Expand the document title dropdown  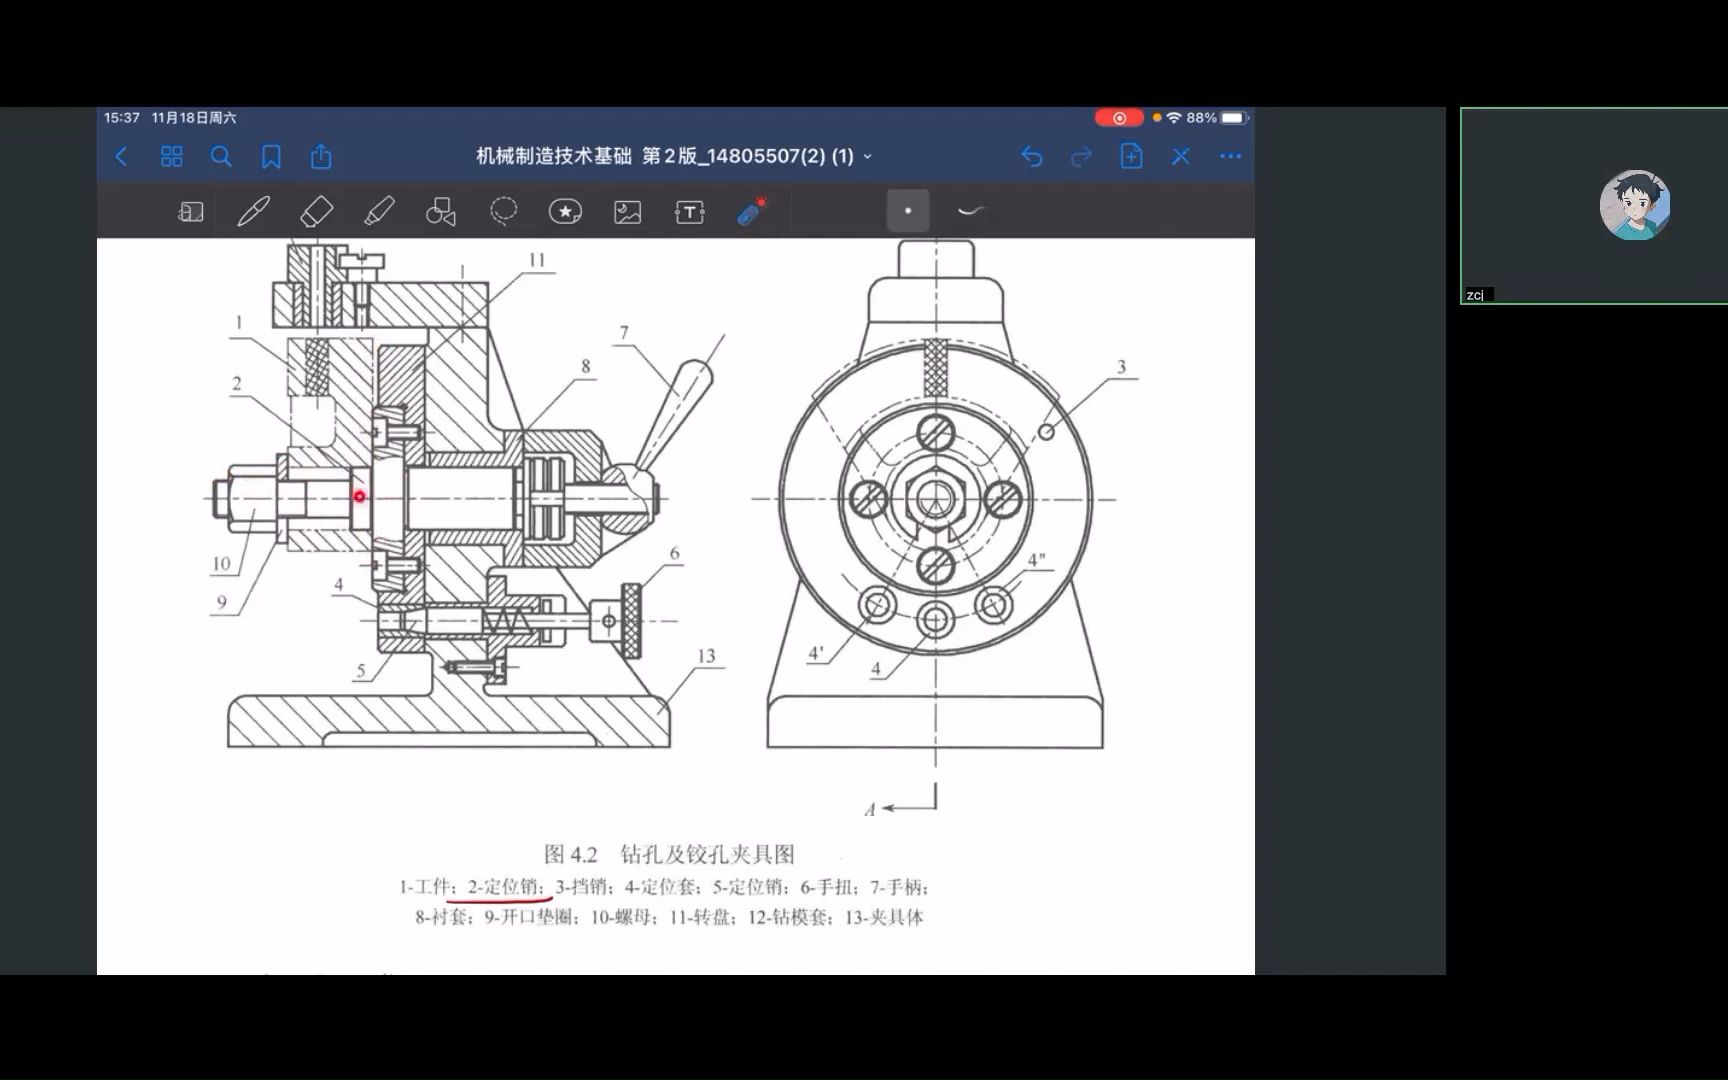click(x=867, y=157)
